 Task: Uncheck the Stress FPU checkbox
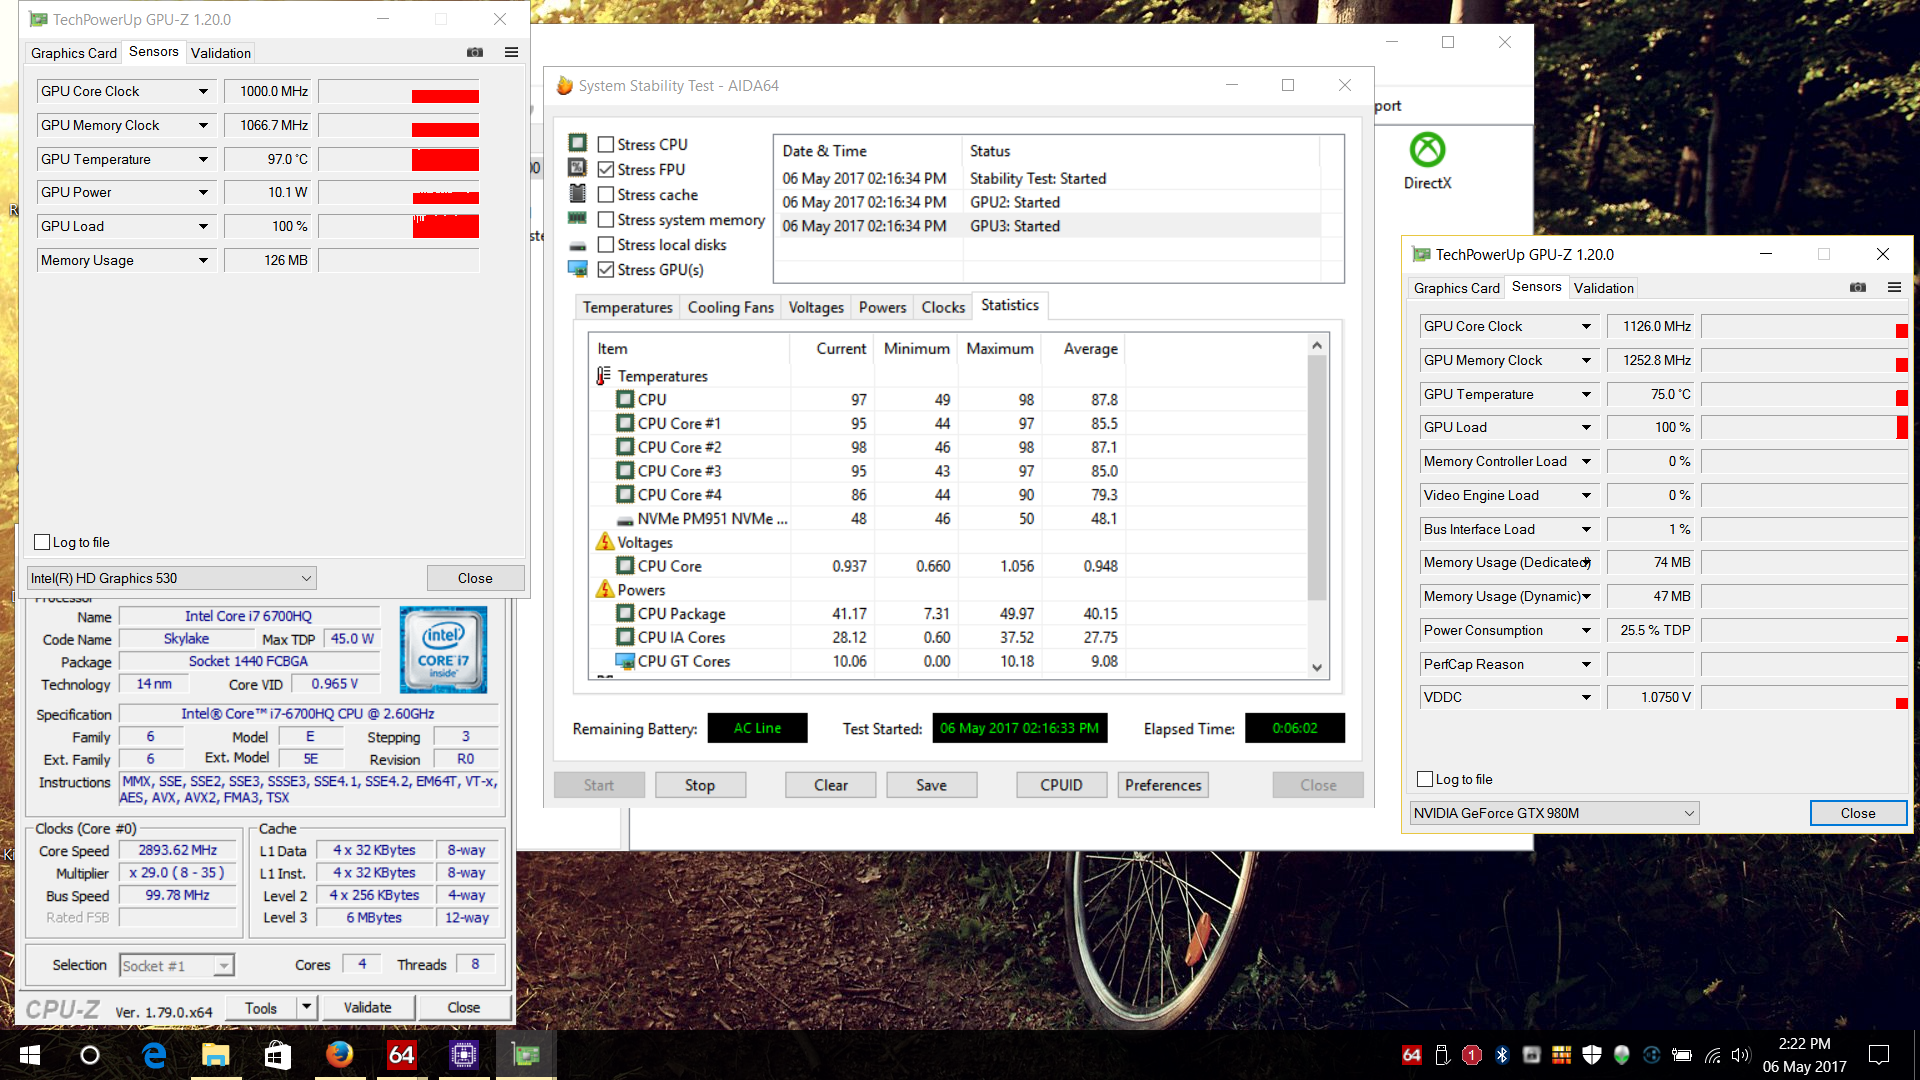tap(606, 169)
